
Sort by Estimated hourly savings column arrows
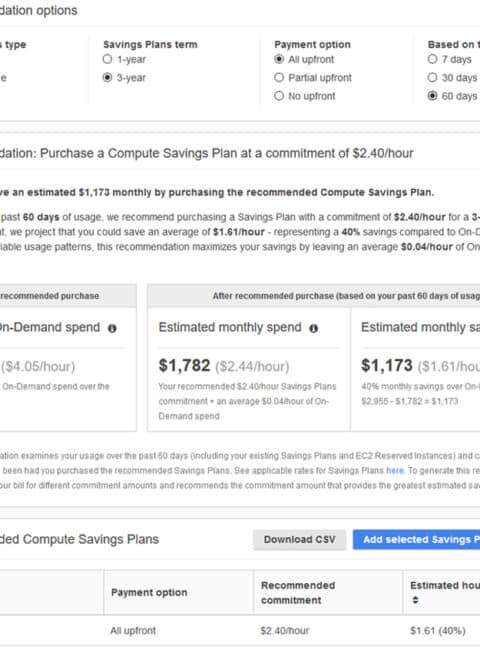tap(415, 600)
